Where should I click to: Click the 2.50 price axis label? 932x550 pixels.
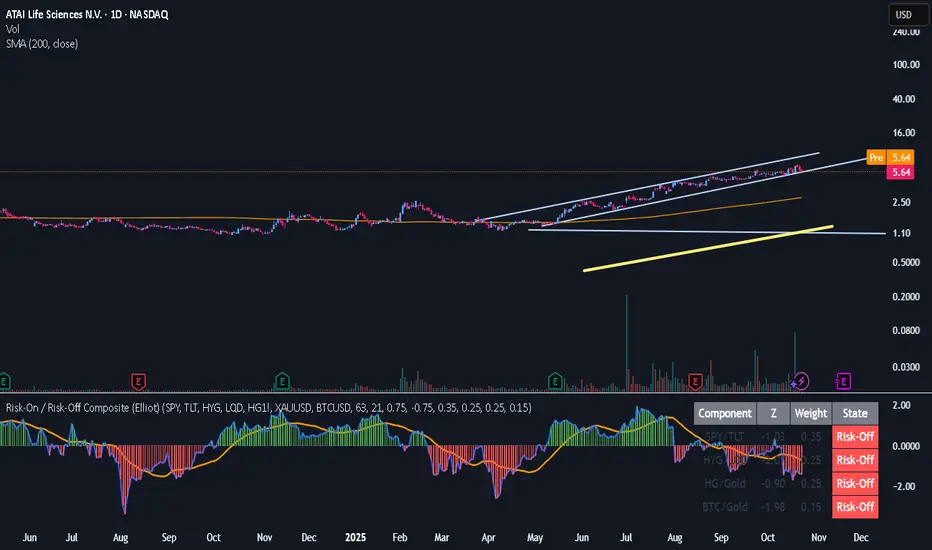pos(901,202)
